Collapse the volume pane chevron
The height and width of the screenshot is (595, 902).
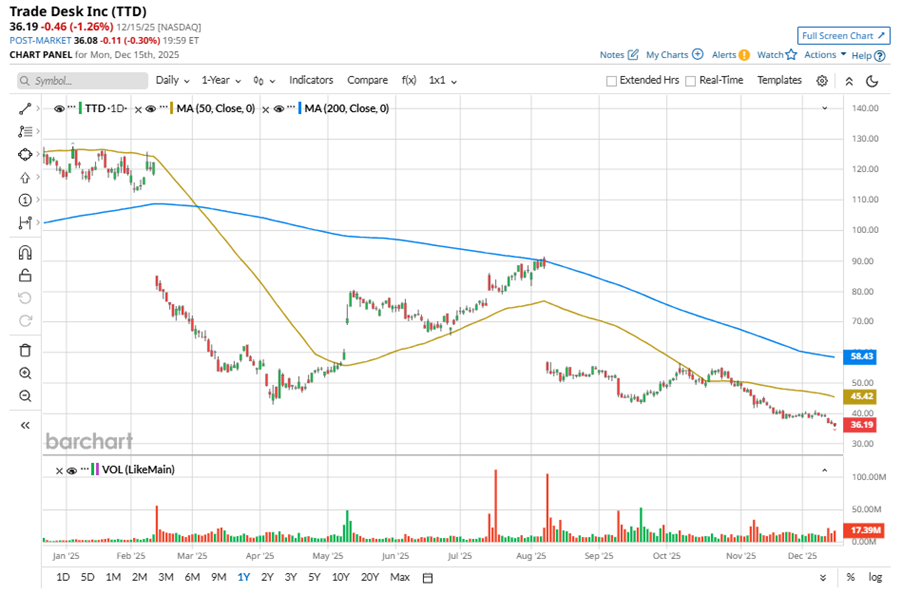pos(824,470)
